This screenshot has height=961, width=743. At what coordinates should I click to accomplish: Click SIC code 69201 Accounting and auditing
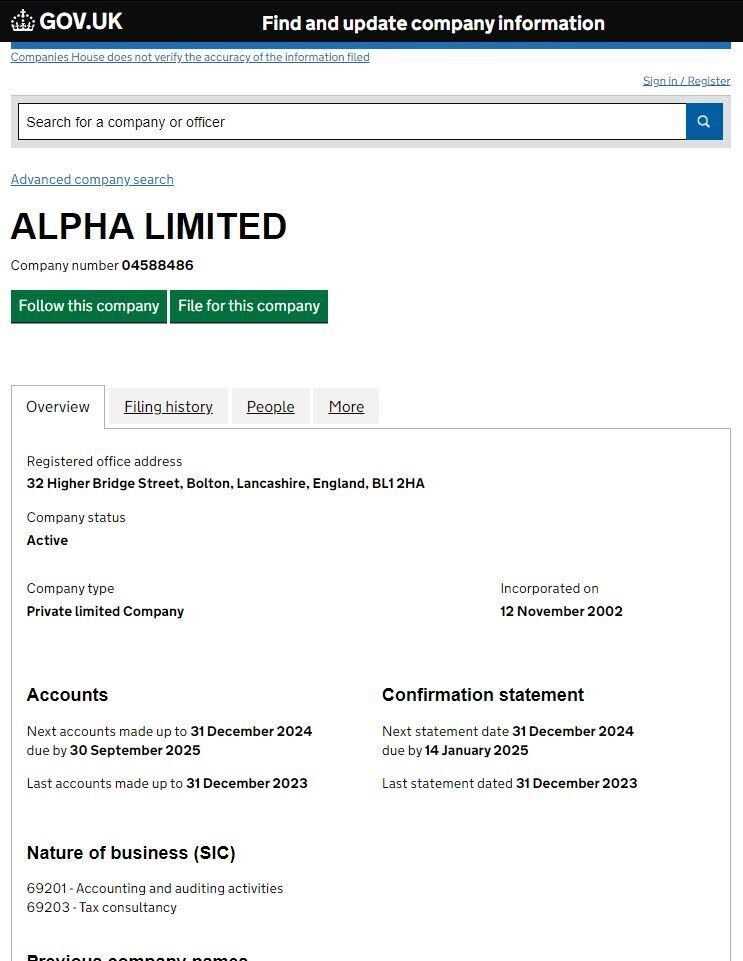(155, 888)
